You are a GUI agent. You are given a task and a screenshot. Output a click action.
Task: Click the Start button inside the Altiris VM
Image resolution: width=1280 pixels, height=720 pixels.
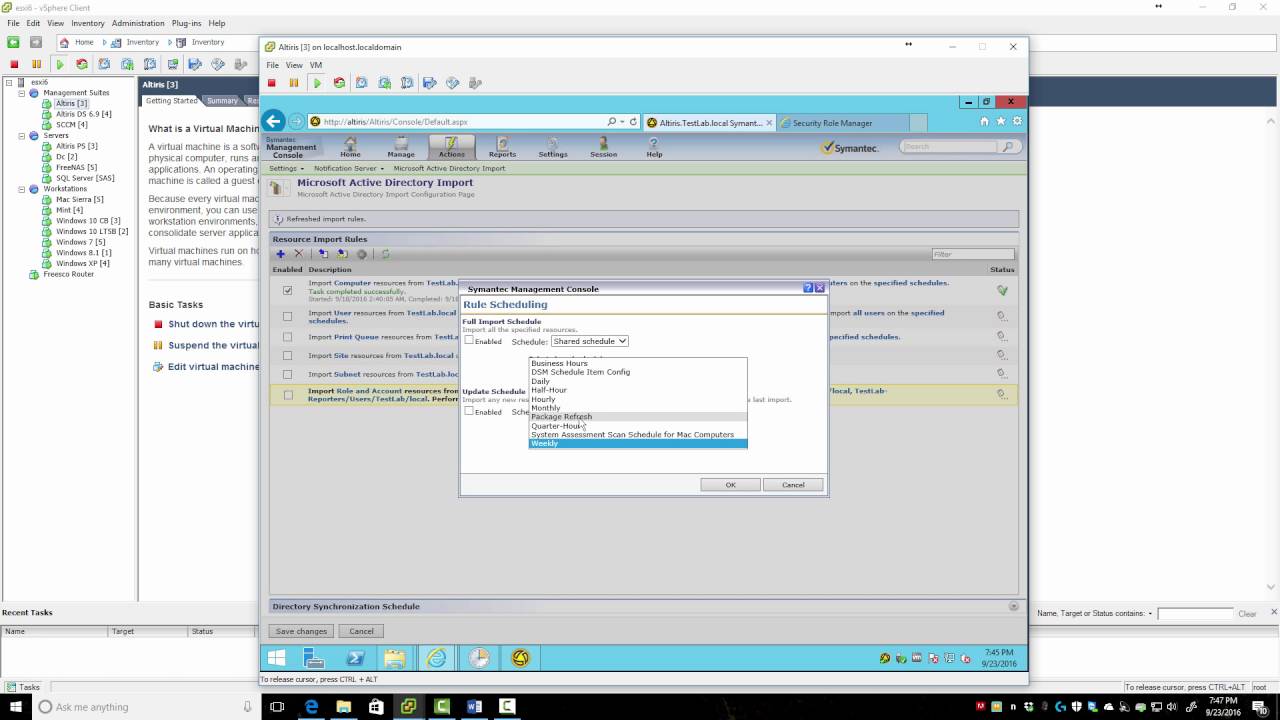click(277, 658)
